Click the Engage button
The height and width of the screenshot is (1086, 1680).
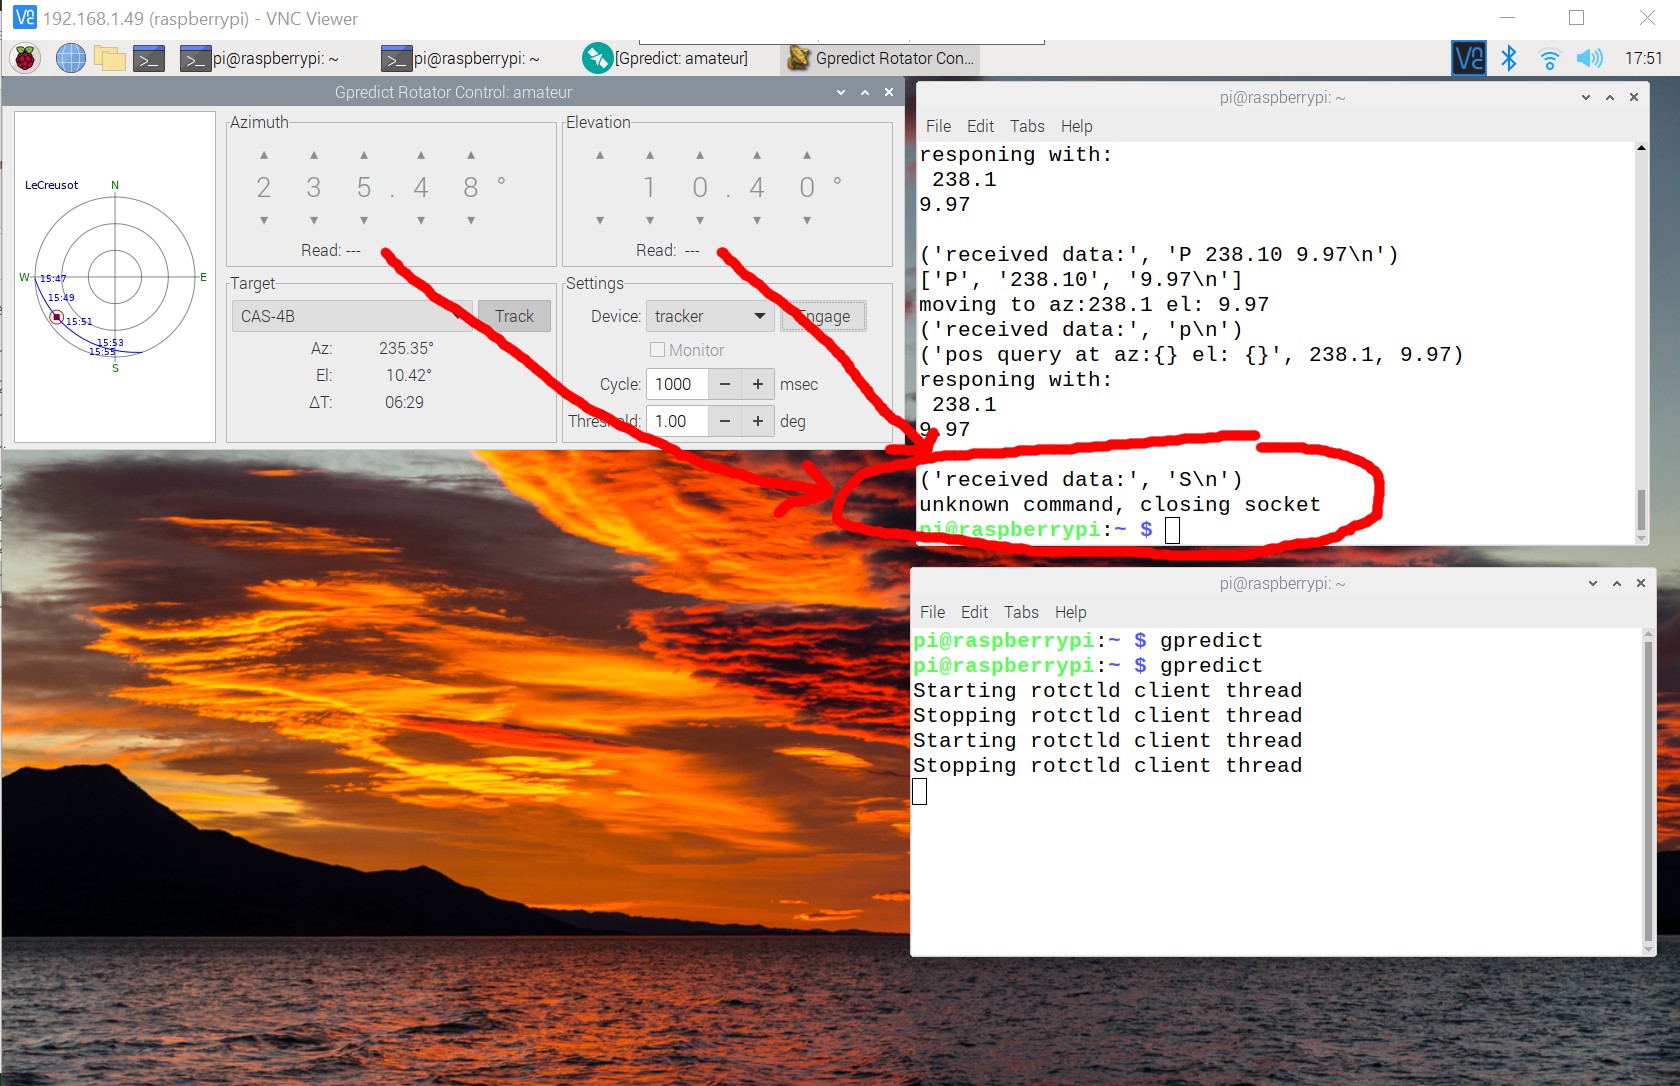(823, 316)
